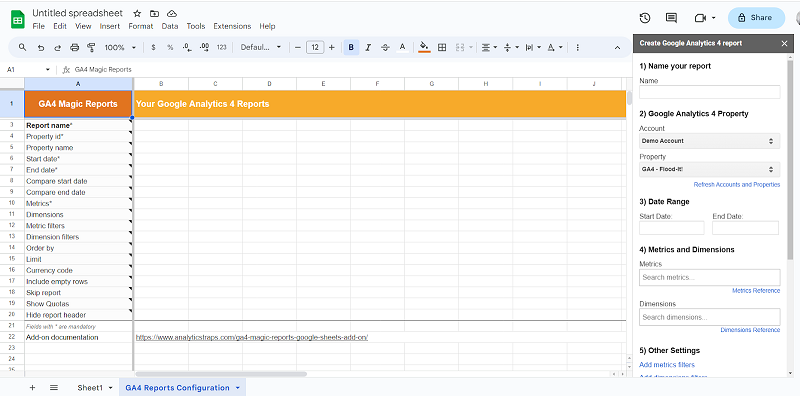Open the Data menu
The height and width of the screenshot is (396, 800).
point(170,26)
